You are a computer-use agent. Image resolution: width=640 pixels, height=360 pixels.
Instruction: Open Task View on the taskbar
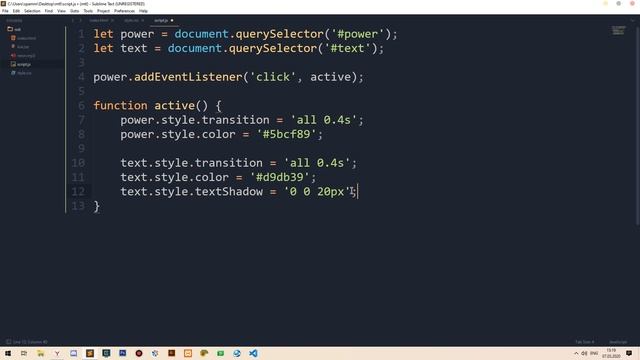pos(24,353)
